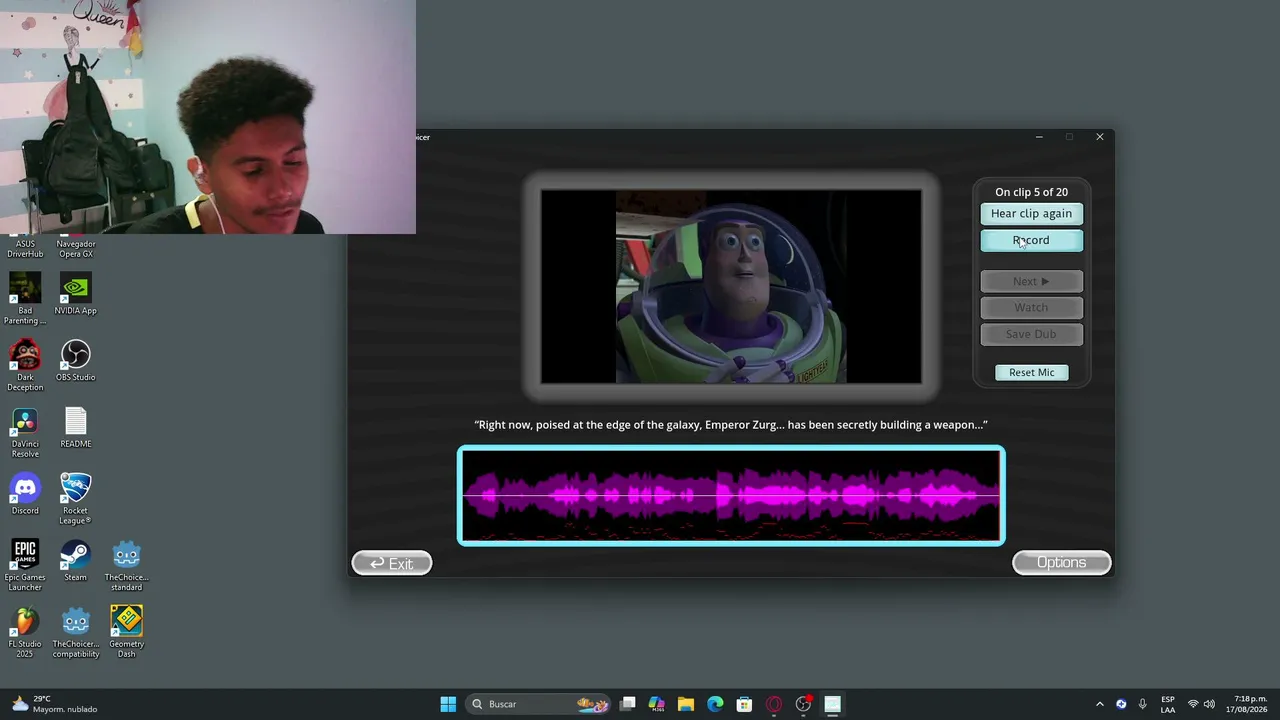Image resolution: width=1280 pixels, height=720 pixels.
Task: Select the FL Studio 2025 desktop icon
Action: click(x=25, y=633)
